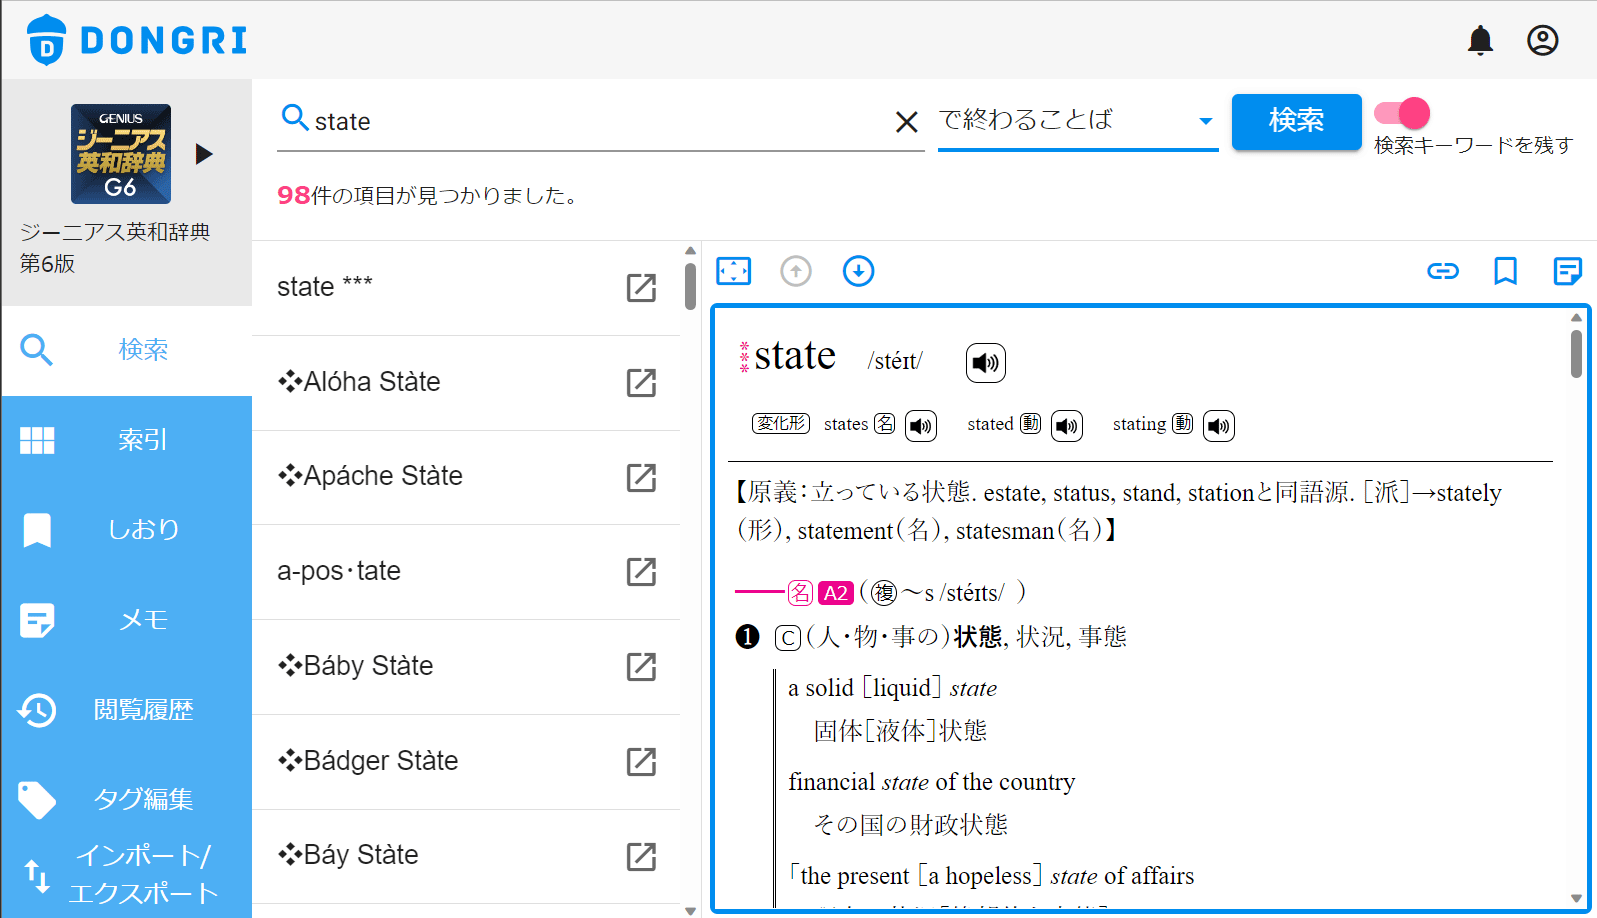Open the 索引 index sidebar tab
The width and height of the screenshot is (1597, 918).
point(126,440)
